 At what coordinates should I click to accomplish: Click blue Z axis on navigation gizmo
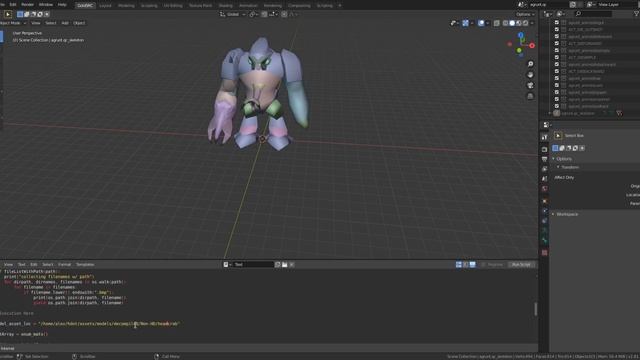click(x=520, y=36)
